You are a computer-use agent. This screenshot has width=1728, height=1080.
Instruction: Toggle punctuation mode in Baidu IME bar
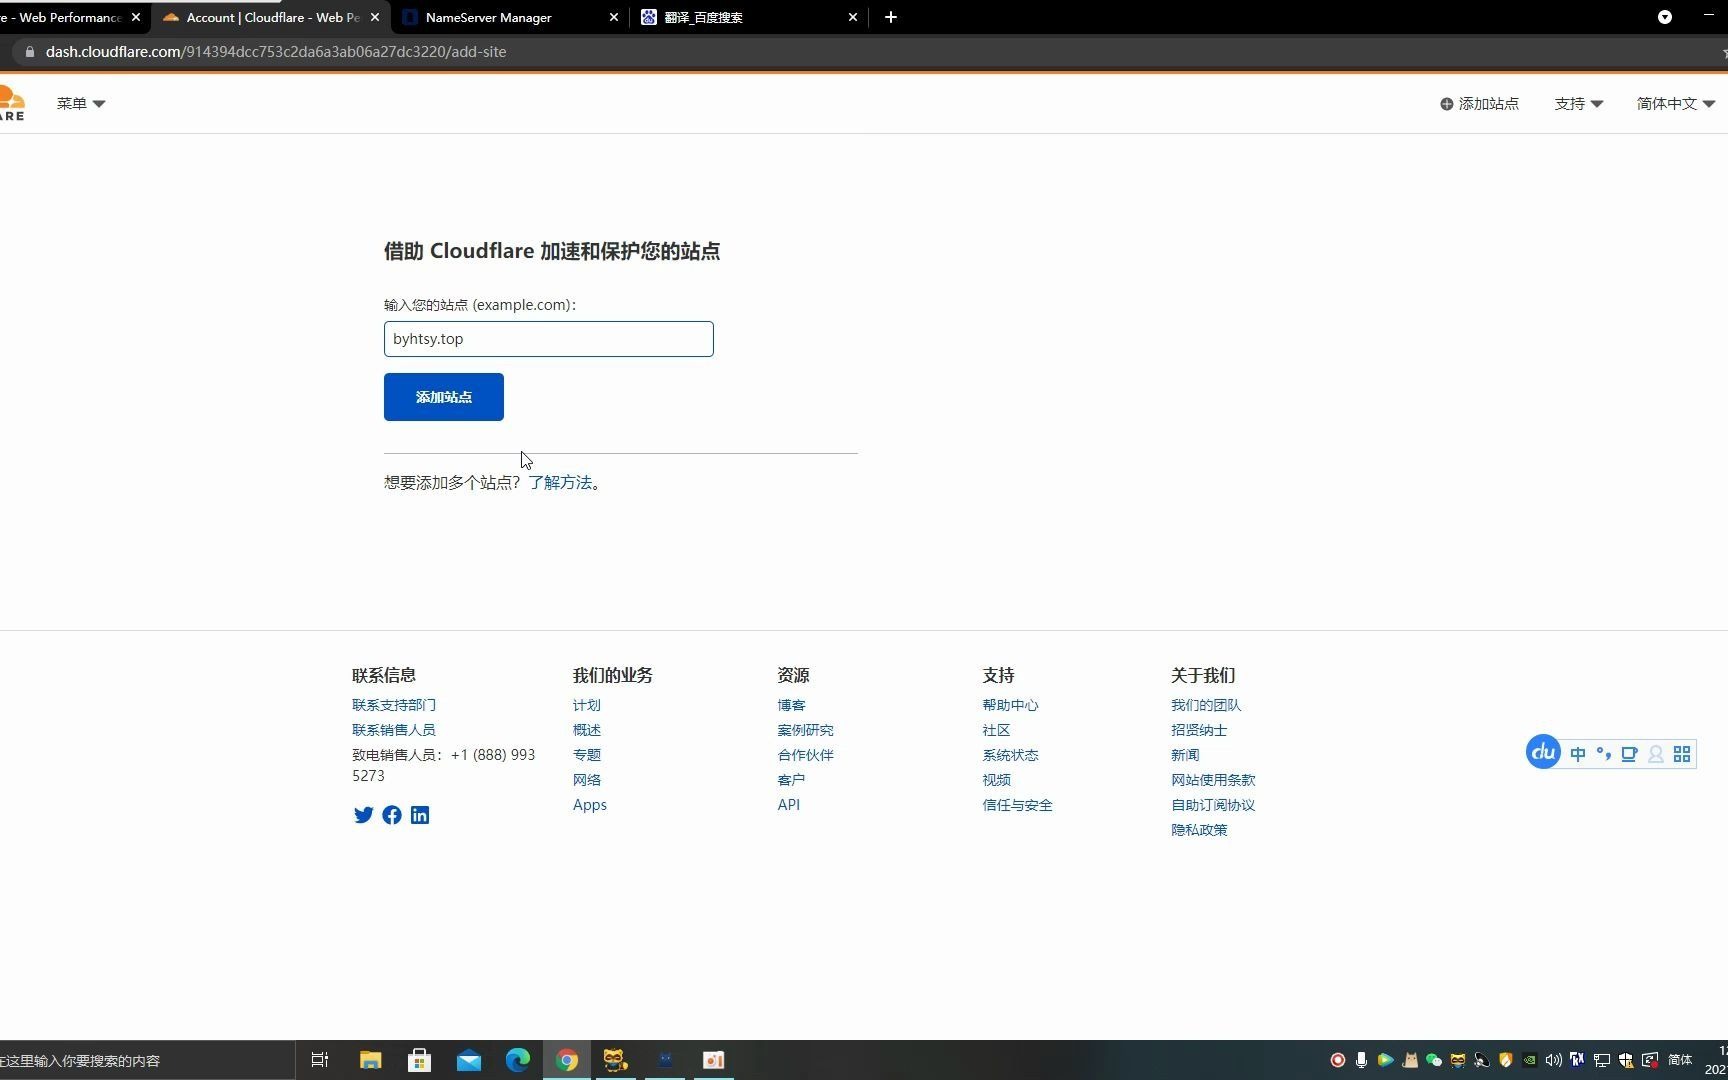coord(1604,754)
